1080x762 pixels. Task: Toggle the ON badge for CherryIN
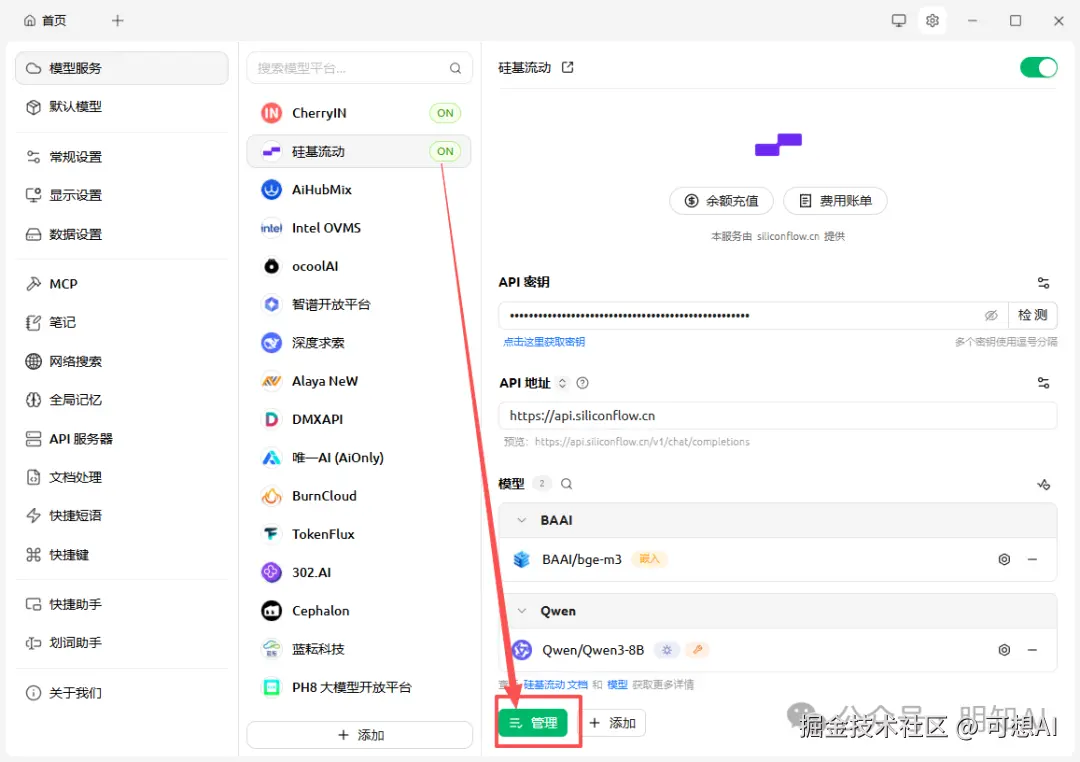[x=445, y=113]
